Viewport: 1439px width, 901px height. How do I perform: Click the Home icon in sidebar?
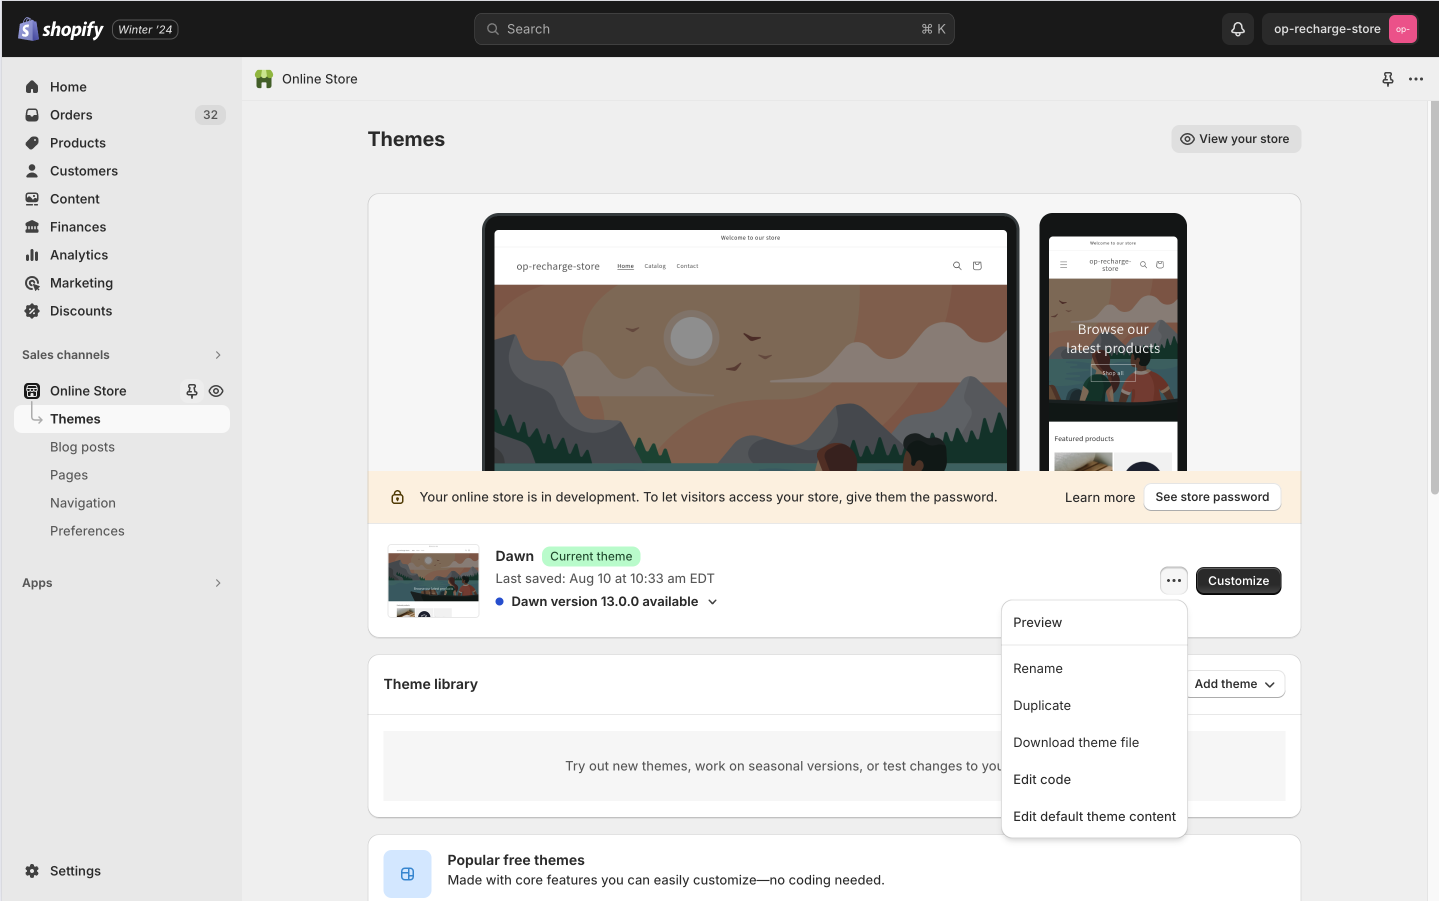pyautogui.click(x=32, y=87)
